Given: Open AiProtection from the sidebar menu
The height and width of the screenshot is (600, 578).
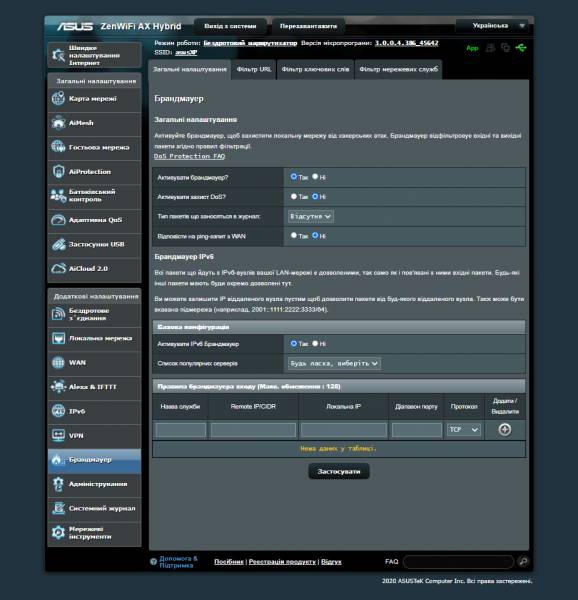Looking at the screenshot, I should pyautogui.click(x=94, y=172).
